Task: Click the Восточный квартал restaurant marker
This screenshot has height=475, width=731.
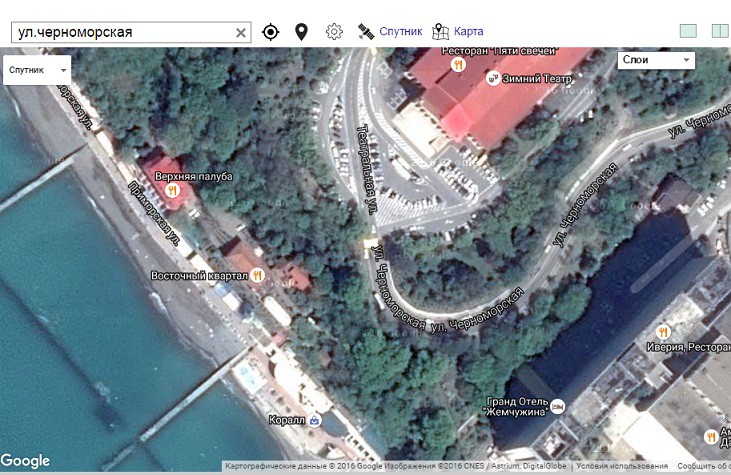Action: pyautogui.click(x=257, y=275)
